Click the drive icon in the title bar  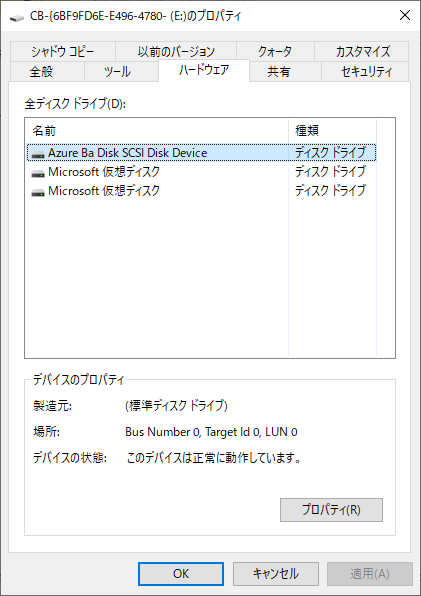pyautogui.click(x=17, y=17)
